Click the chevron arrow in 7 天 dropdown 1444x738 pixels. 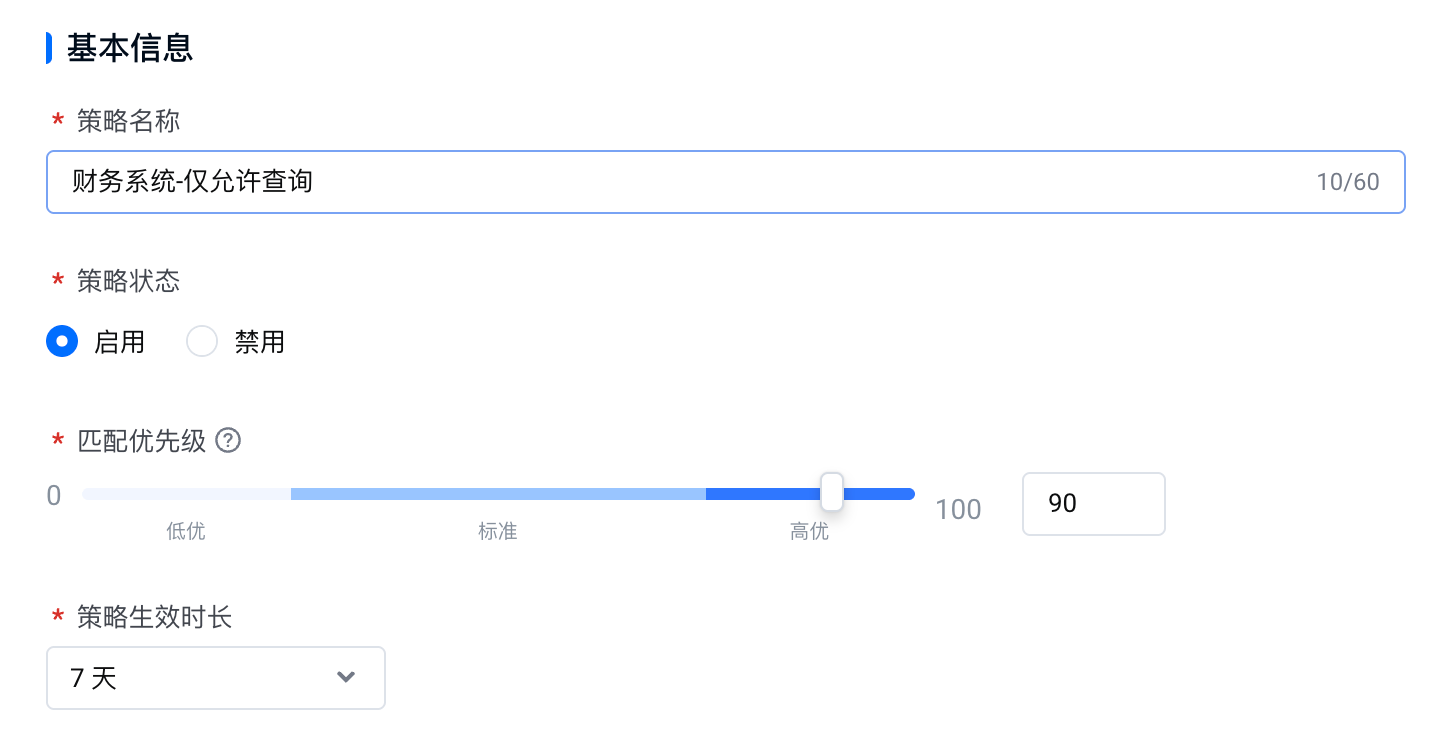click(346, 678)
